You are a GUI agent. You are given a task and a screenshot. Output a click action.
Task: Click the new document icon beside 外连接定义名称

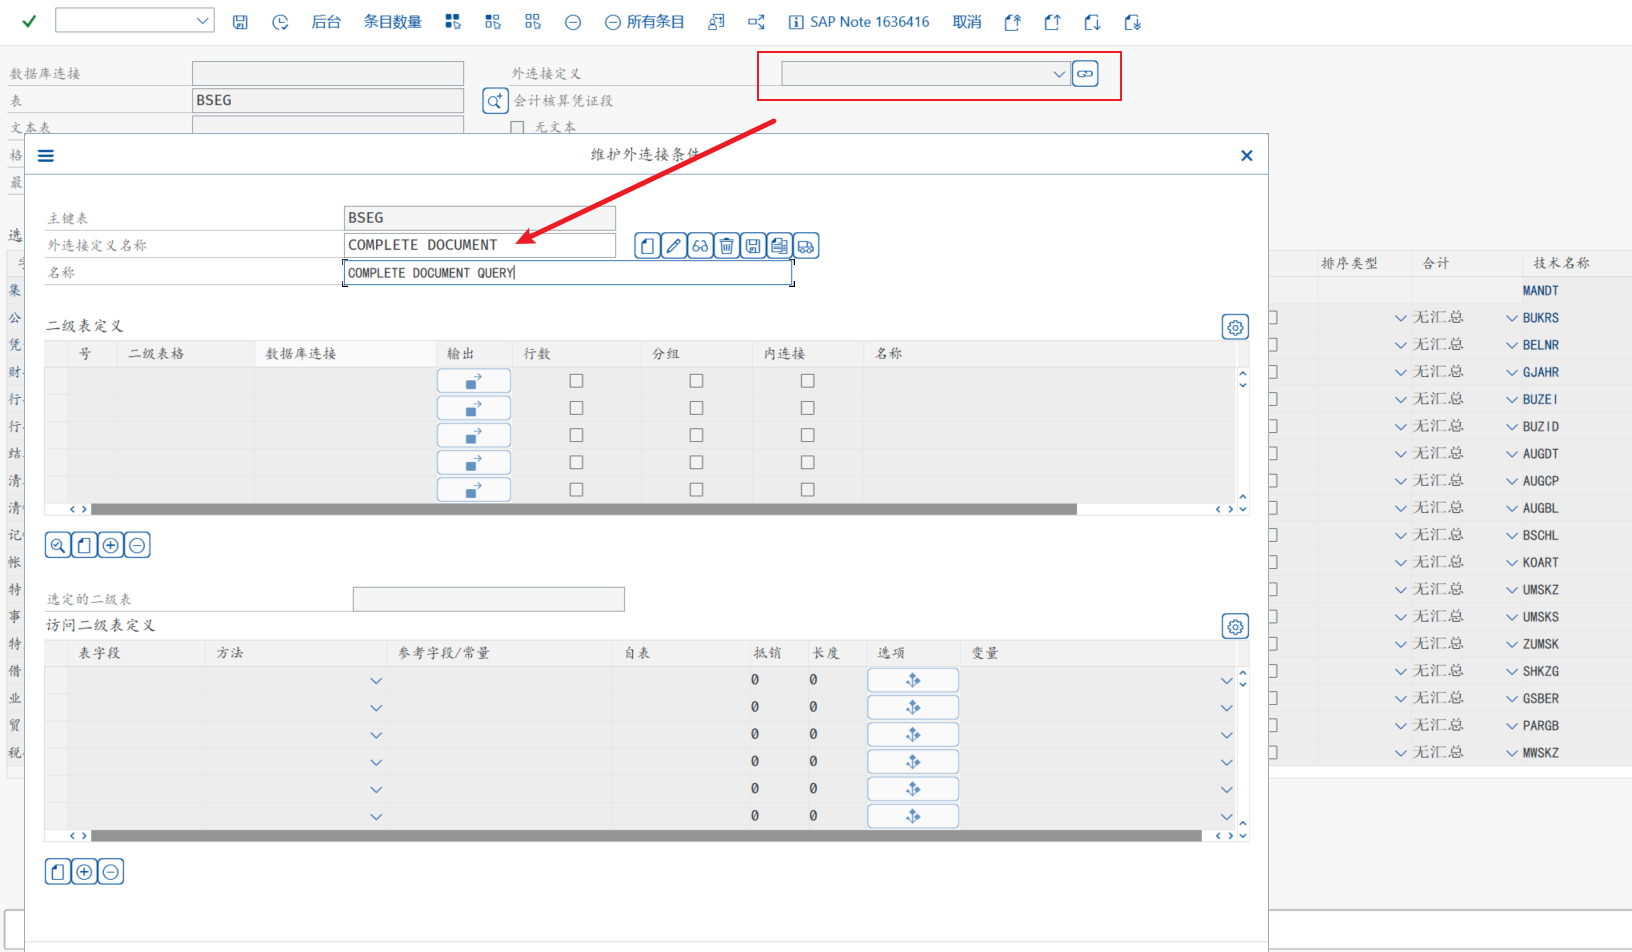tap(648, 246)
